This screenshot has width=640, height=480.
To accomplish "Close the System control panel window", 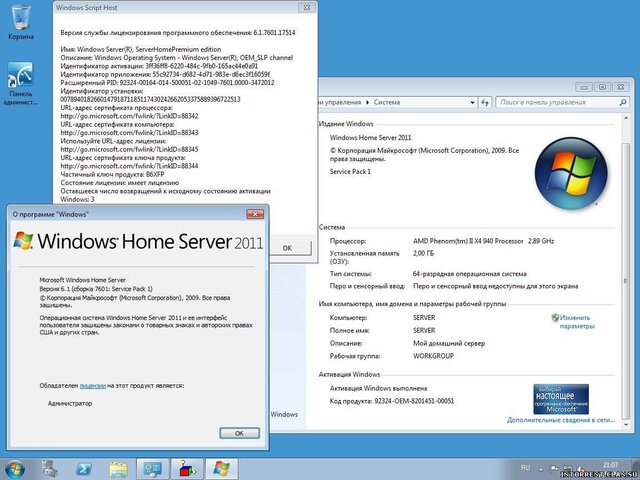I will click(620, 87).
